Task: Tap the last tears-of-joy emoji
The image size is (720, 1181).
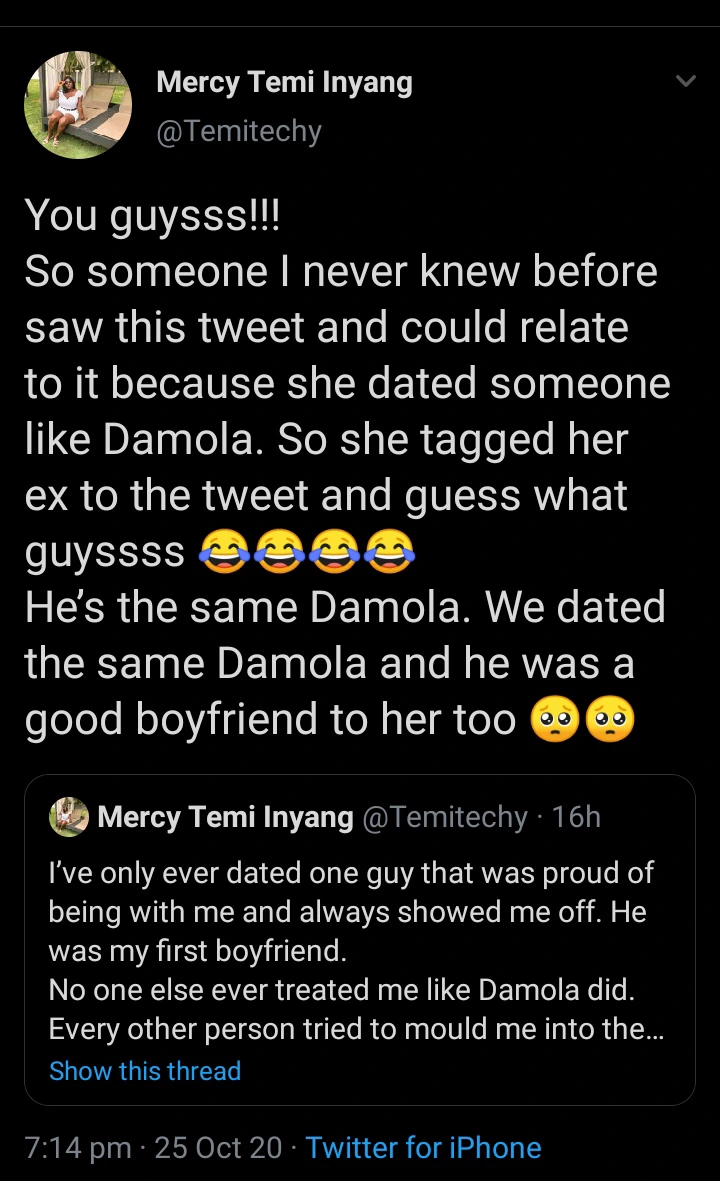Action: [x=389, y=552]
